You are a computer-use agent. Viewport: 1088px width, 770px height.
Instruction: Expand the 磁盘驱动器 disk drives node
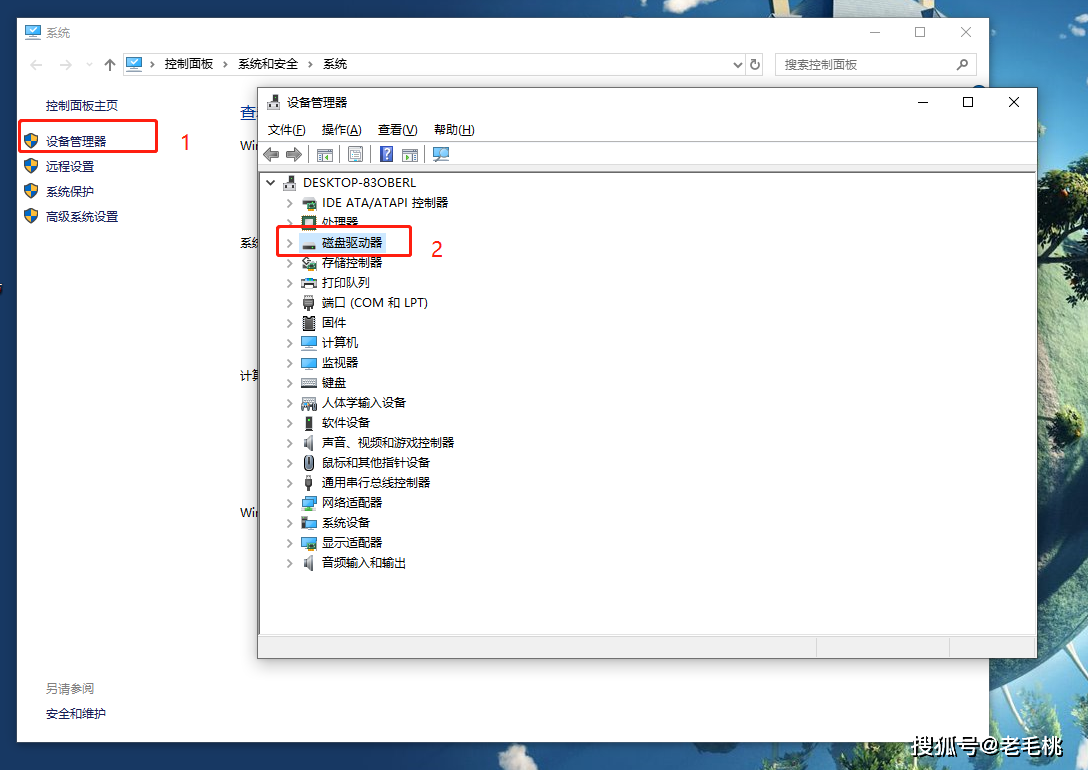pyautogui.click(x=289, y=243)
